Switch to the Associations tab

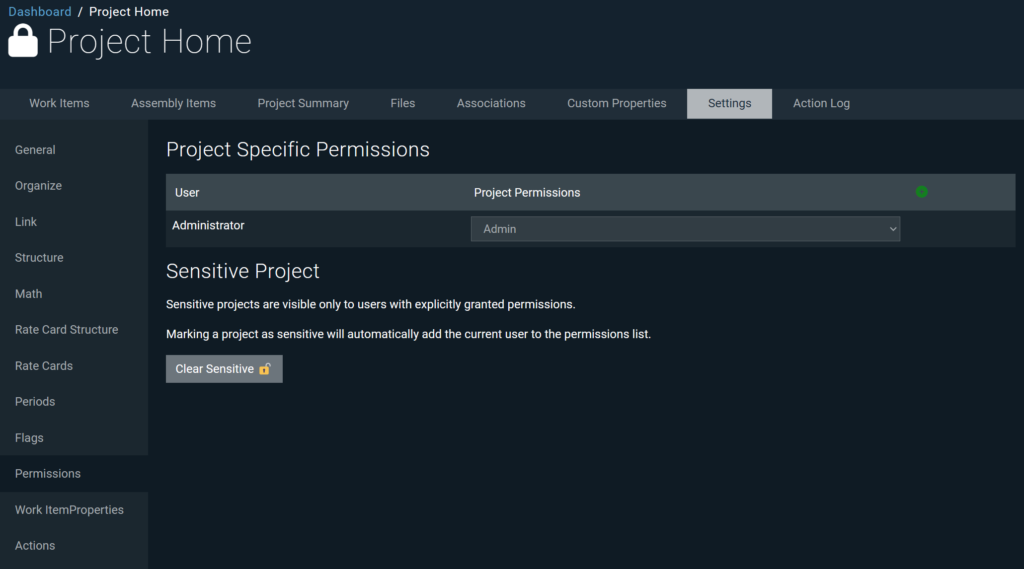click(491, 103)
